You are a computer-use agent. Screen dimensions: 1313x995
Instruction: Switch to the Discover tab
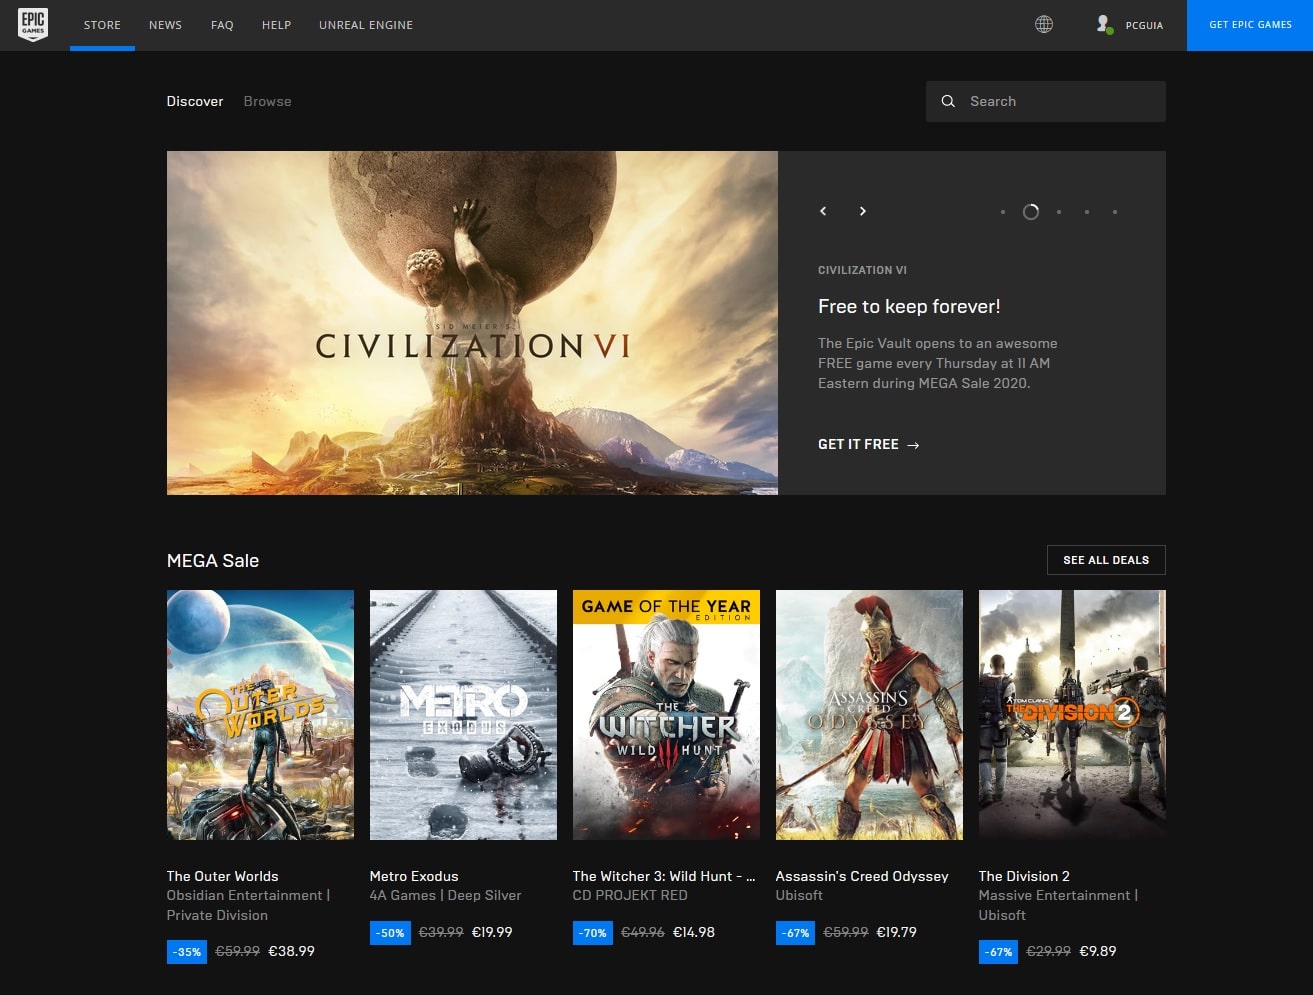point(195,101)
